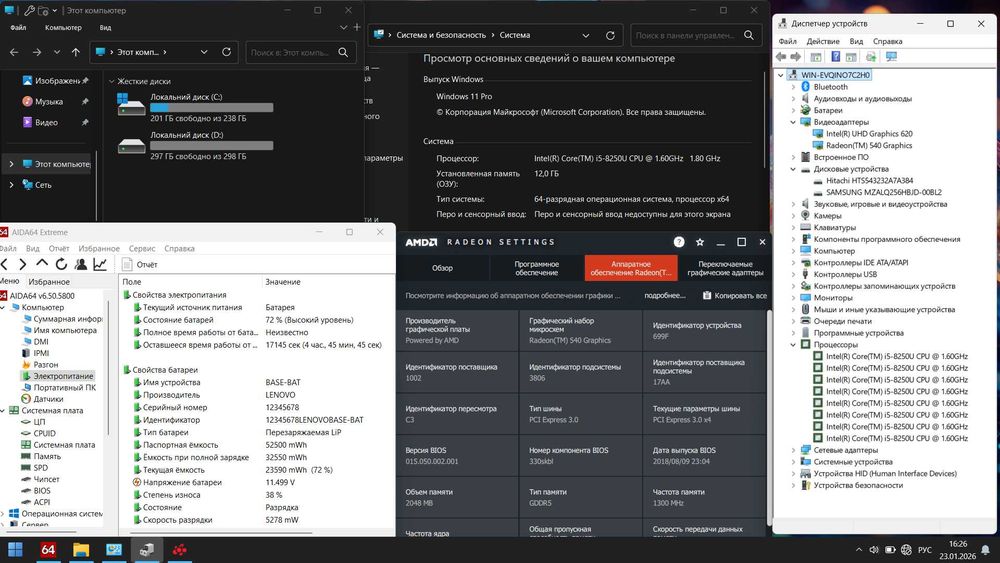Open volume icon in system tray
This screenshot has height=563, width=1000.
click(x=874, y=550)
